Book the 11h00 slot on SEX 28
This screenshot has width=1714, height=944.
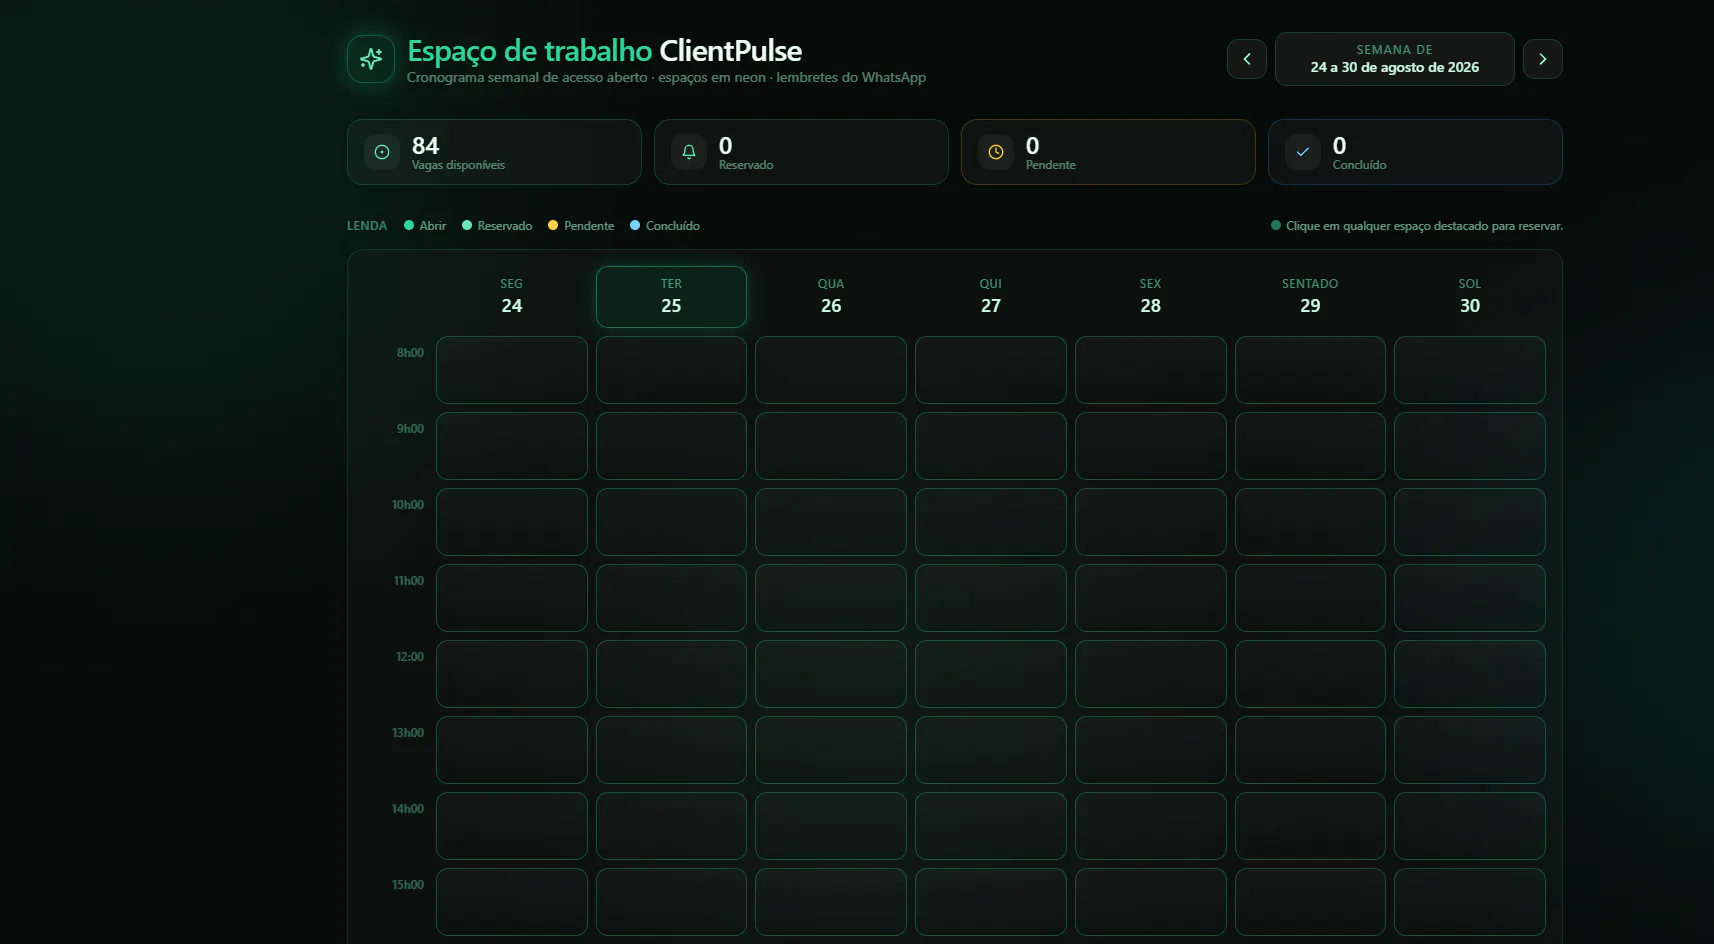point(1151,598)
